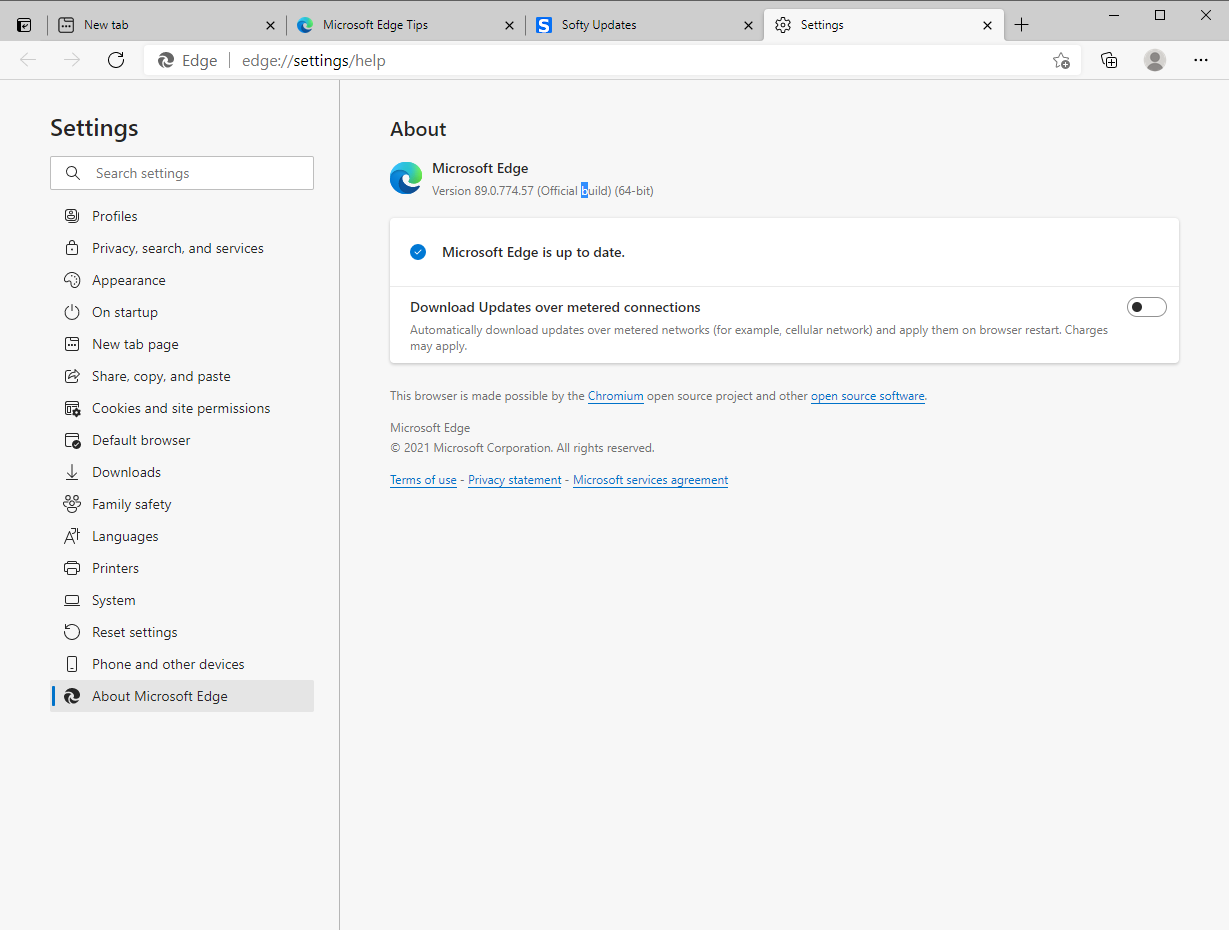The width and height of the screenshot is (1229, 930).
Task: Open the Collections icon
Action: [1109, 60]
